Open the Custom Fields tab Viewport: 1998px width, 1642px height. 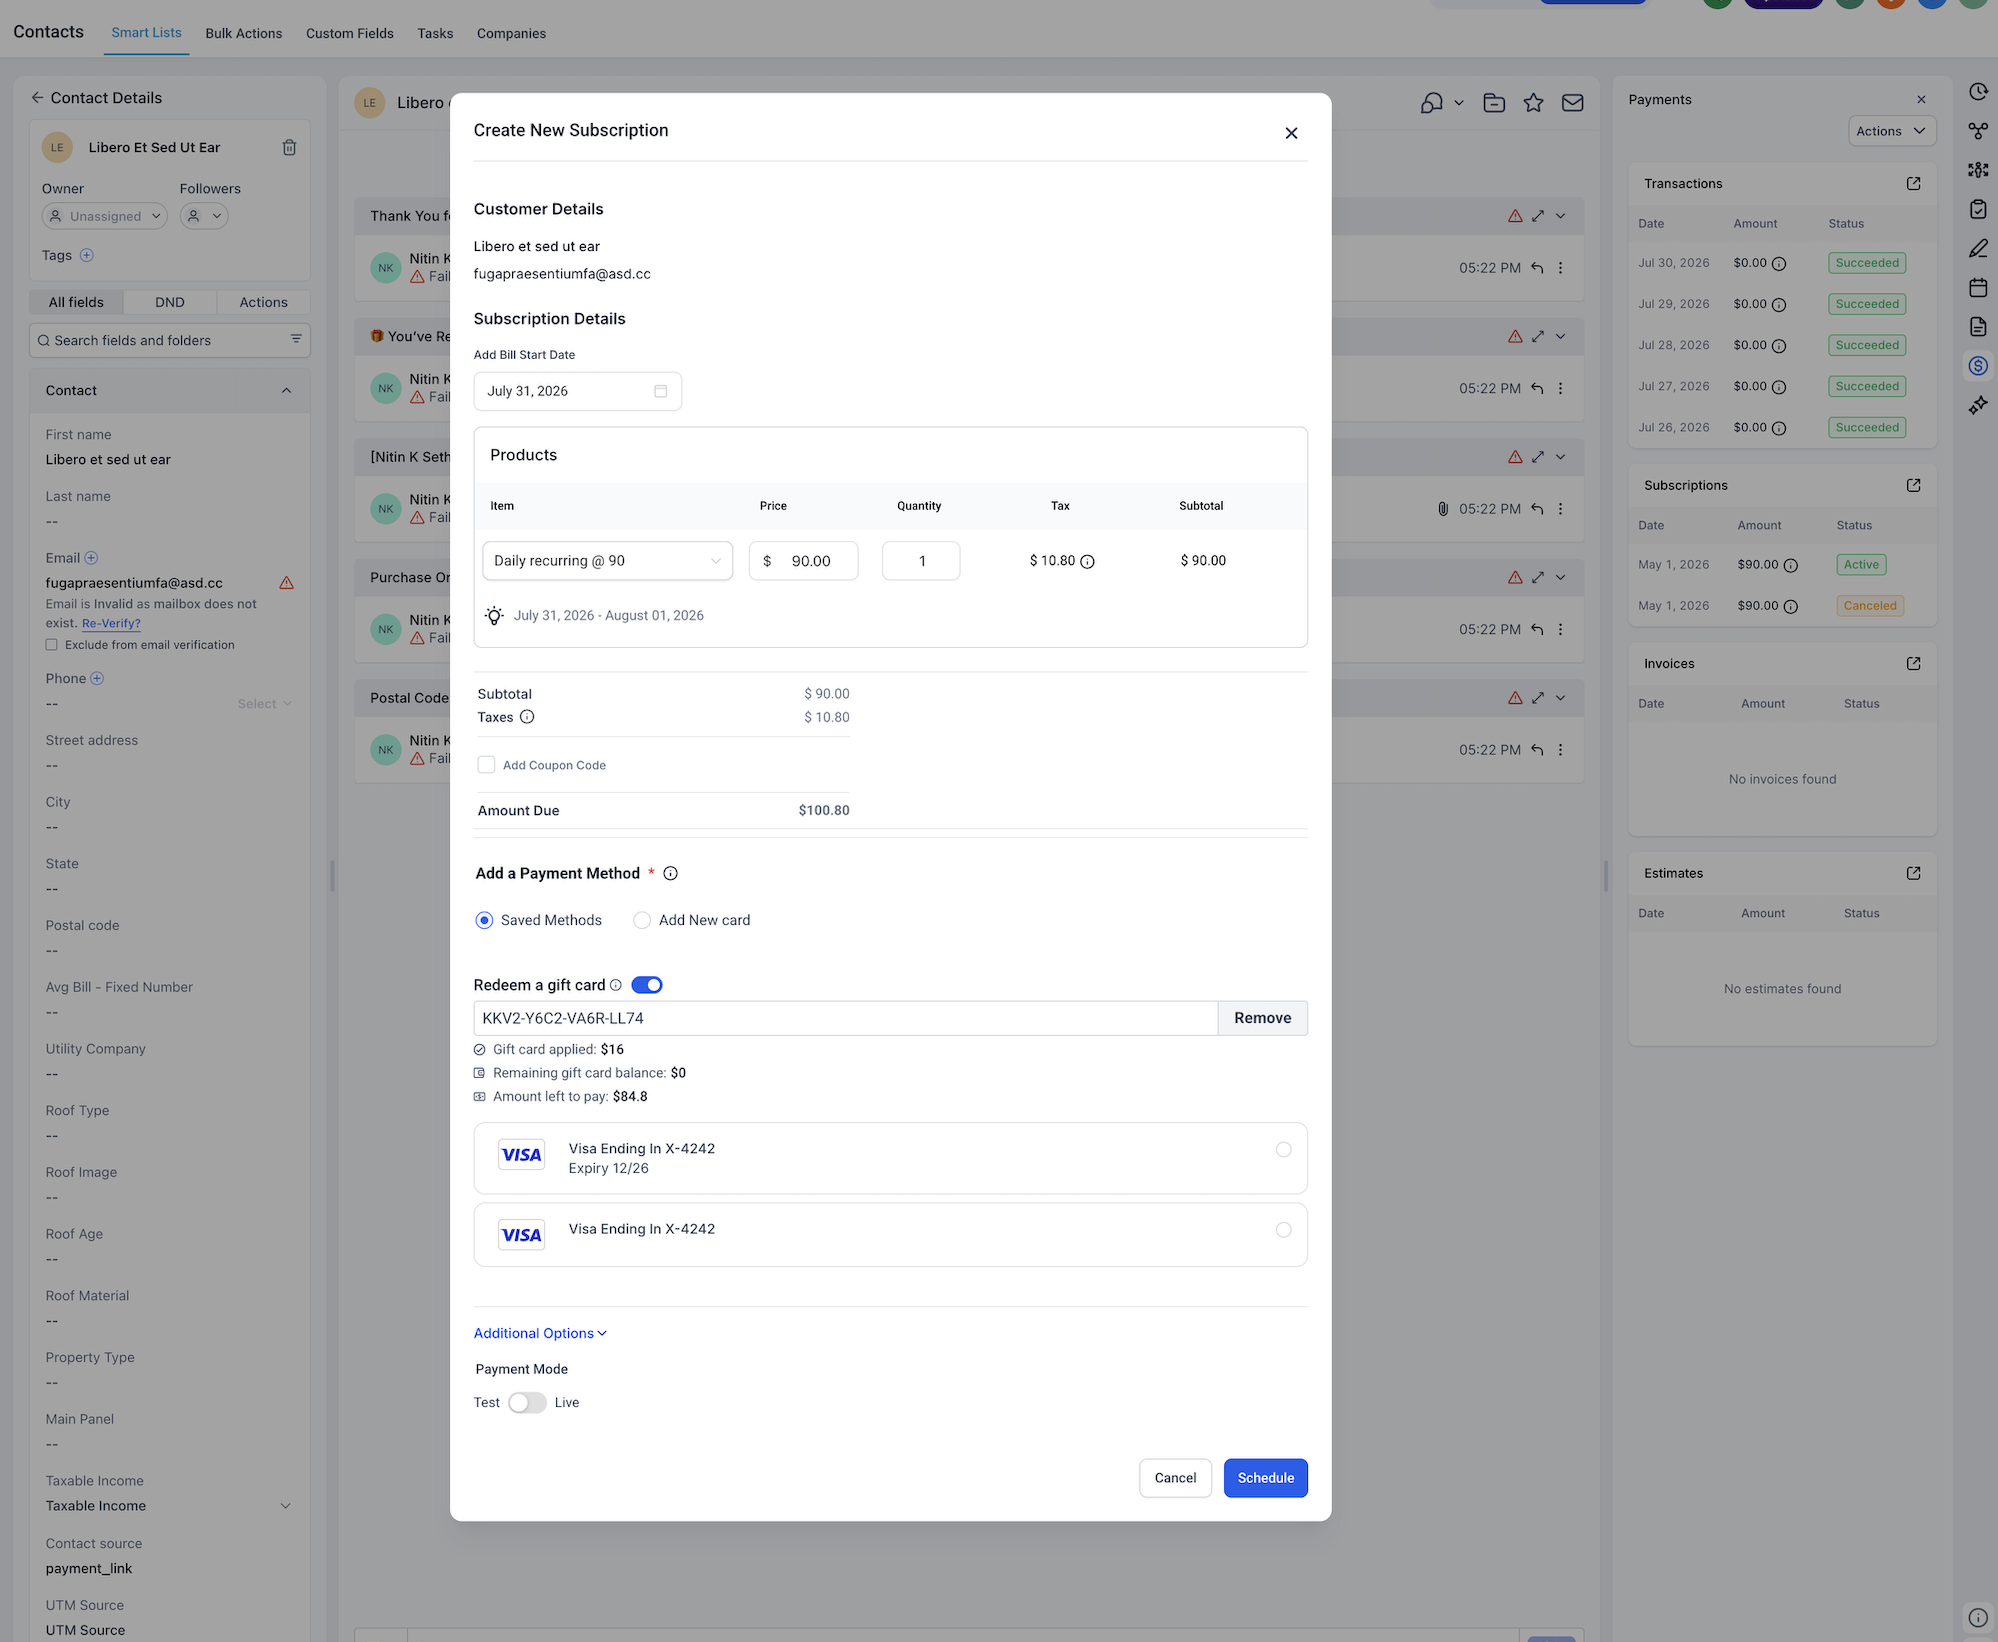[x=350, y=34]
